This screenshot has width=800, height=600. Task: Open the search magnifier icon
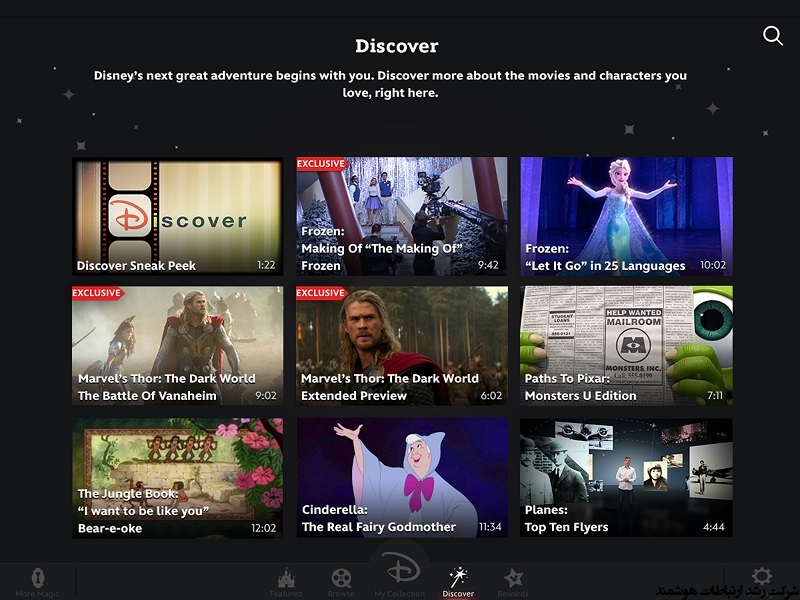tap(772, 36)
